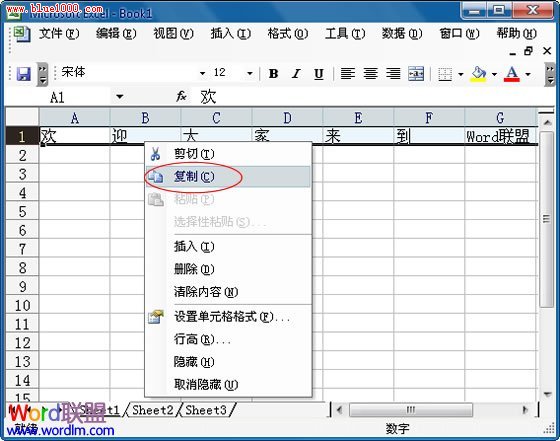Image resolution: width=560 pixels, height=441 pixels.
Task: Click the Fill Color bucket icon
Action: click(x=479, y=74)
